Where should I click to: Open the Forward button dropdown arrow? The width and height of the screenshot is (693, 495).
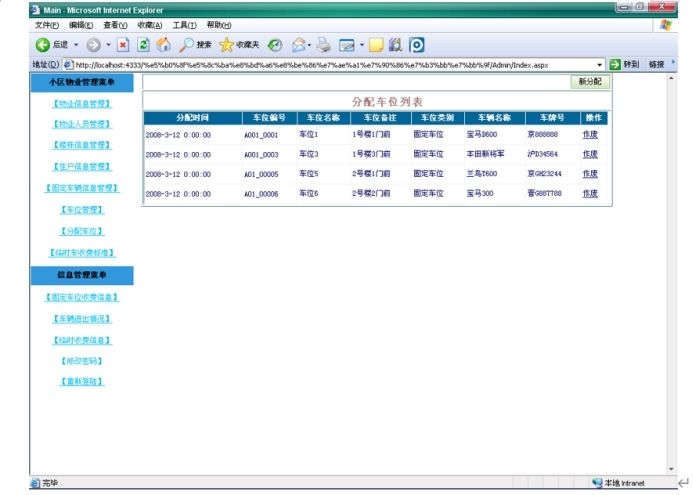point(108,45)
